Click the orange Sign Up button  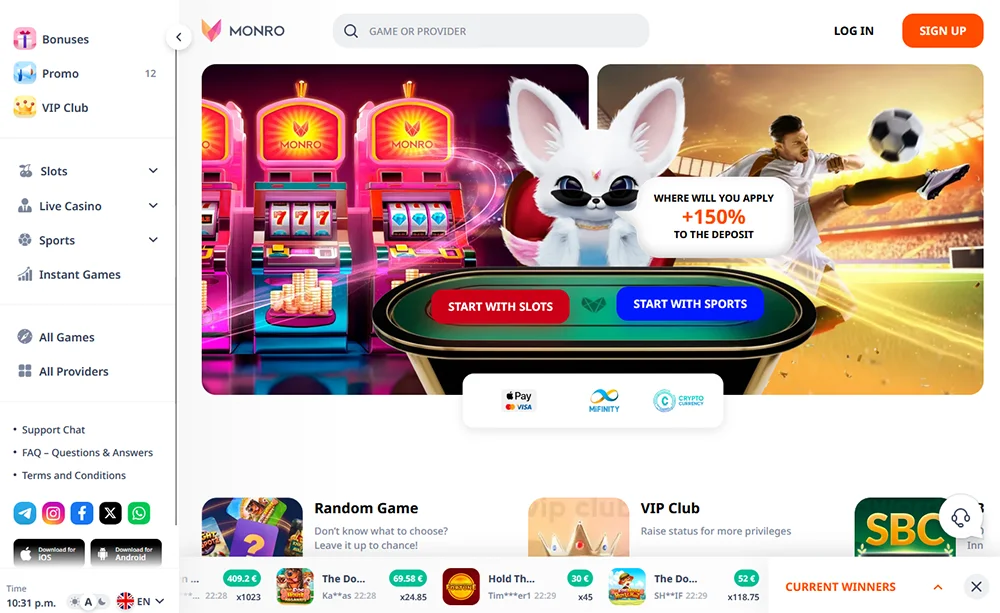[x=943, y=31]
